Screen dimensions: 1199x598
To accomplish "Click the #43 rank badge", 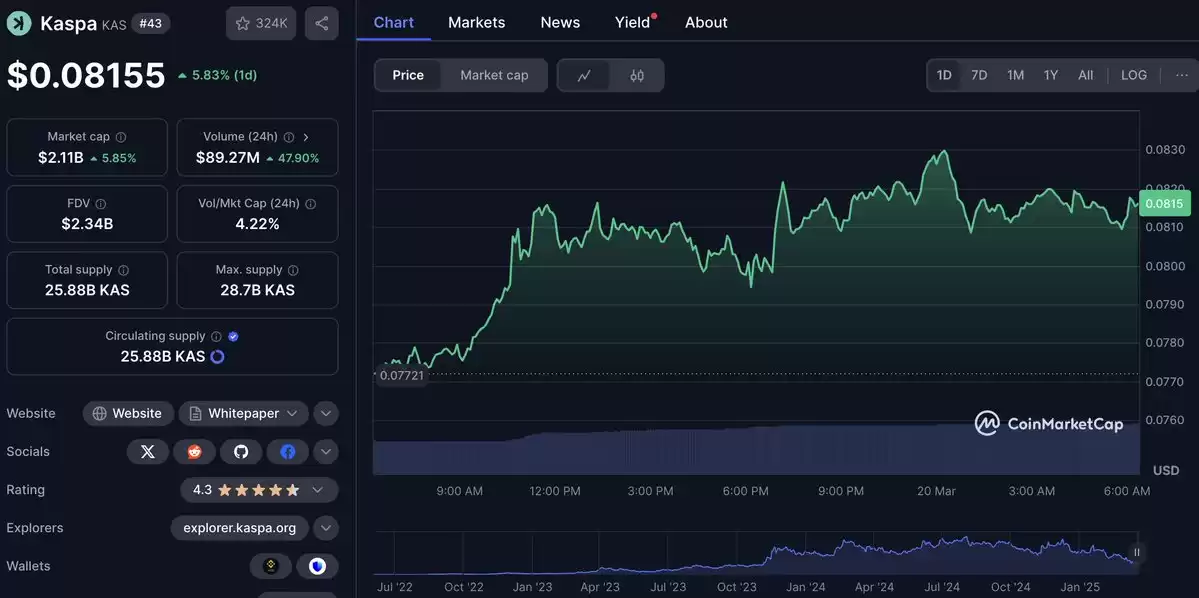I will (151, 24).
